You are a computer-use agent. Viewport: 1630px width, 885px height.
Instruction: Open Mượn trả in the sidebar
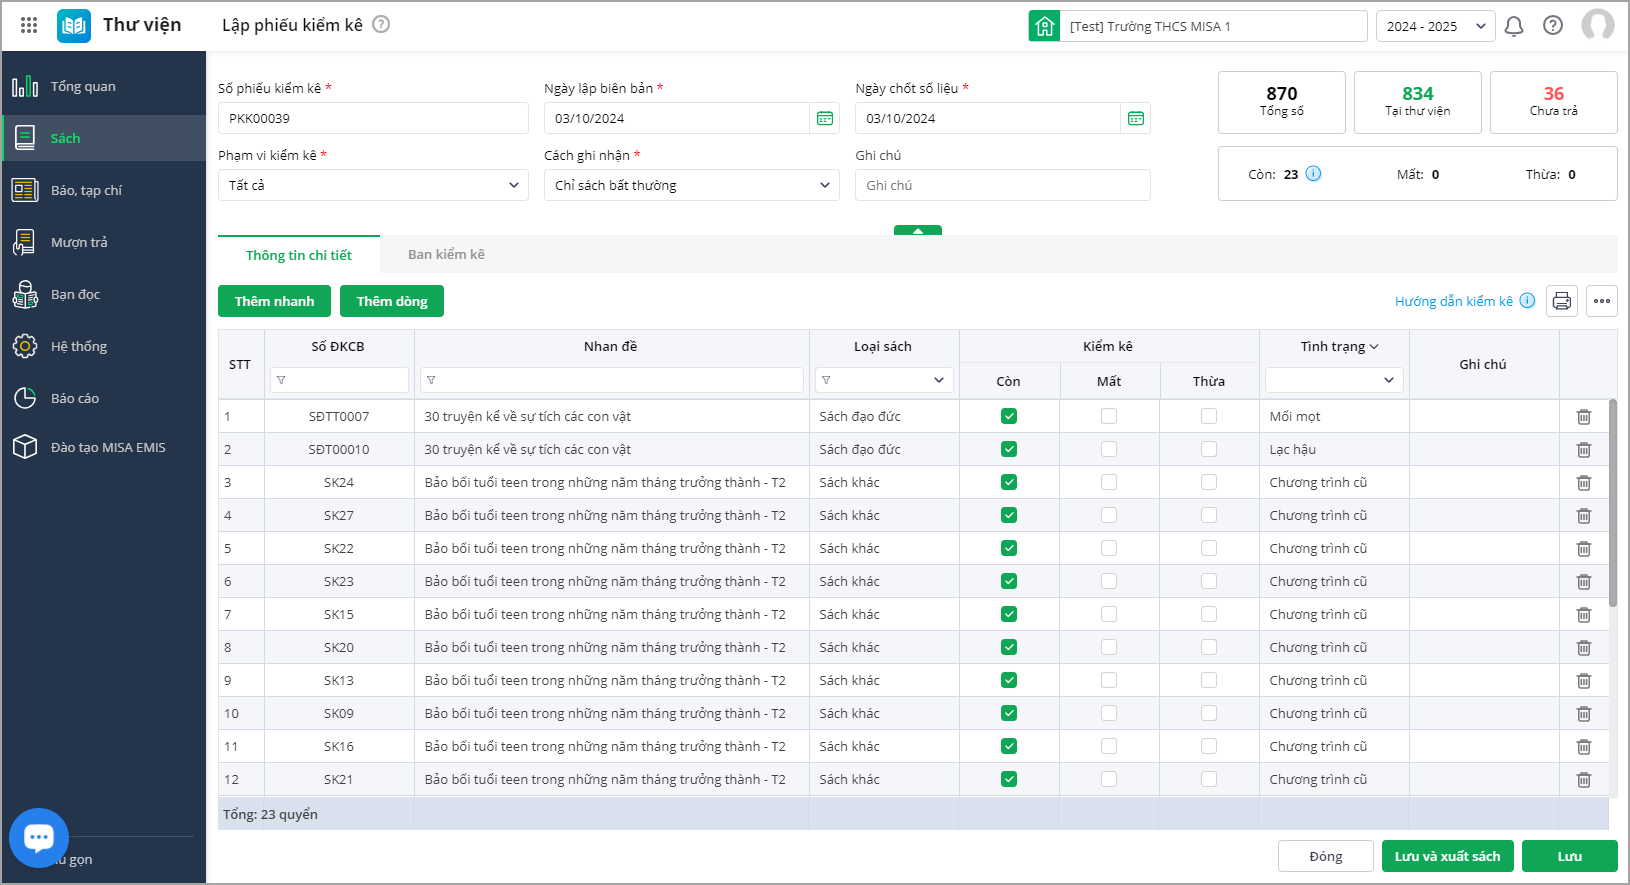tap(79, 242)
